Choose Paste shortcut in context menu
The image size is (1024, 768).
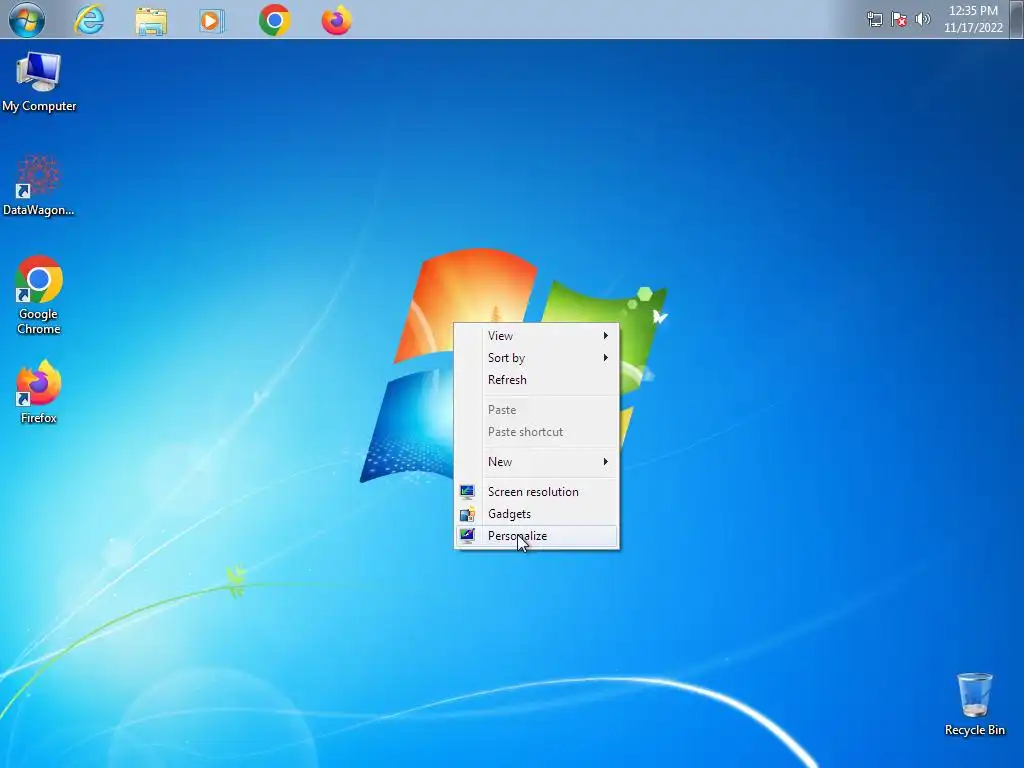point(536,432)
